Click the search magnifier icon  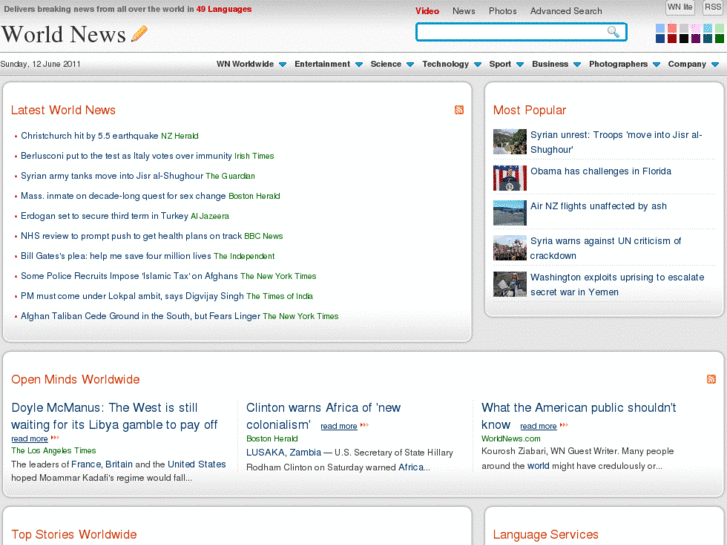coord(613,32)
